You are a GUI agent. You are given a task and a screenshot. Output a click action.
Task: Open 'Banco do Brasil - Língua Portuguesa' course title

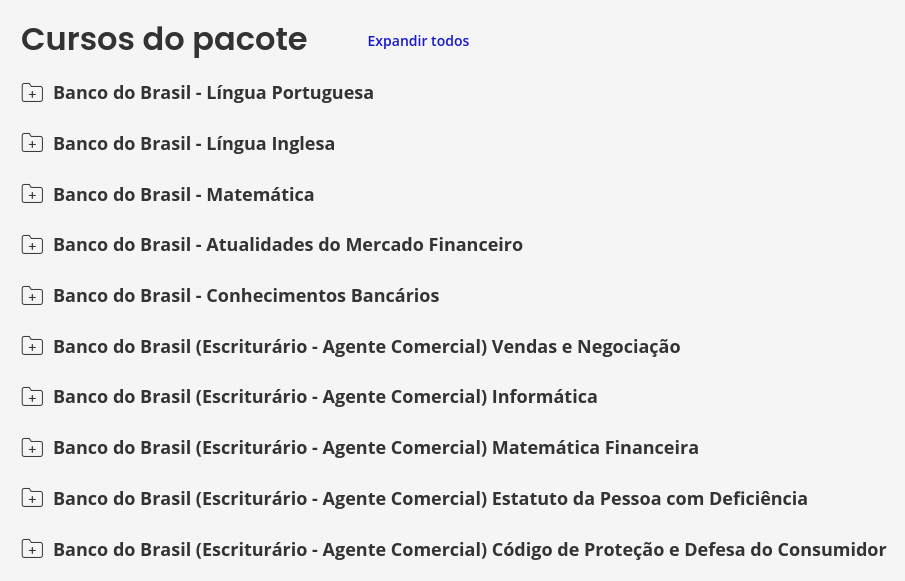tap(214, 93)
